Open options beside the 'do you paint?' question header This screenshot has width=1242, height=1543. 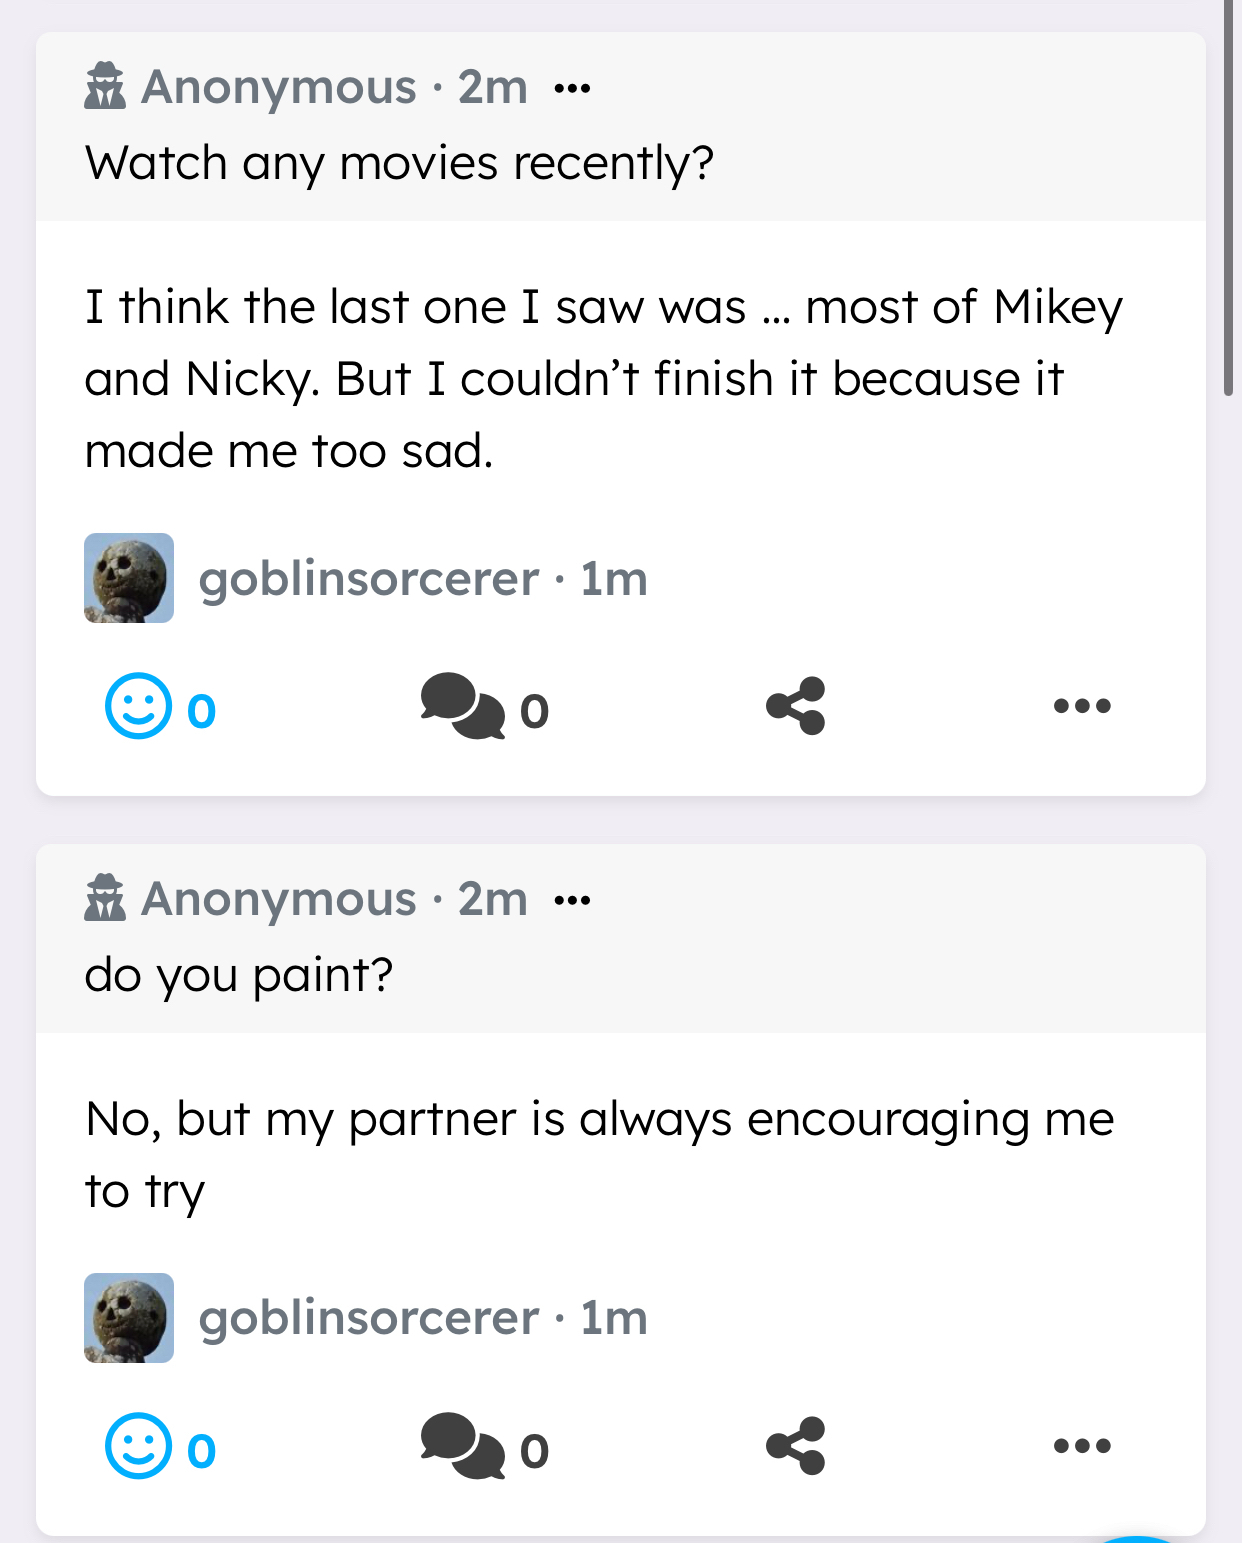[x=572, y=901]
